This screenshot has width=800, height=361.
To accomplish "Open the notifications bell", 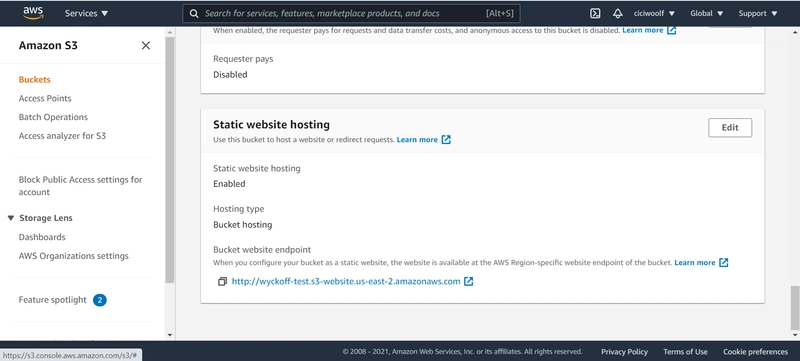I will [x=617, y=14].
